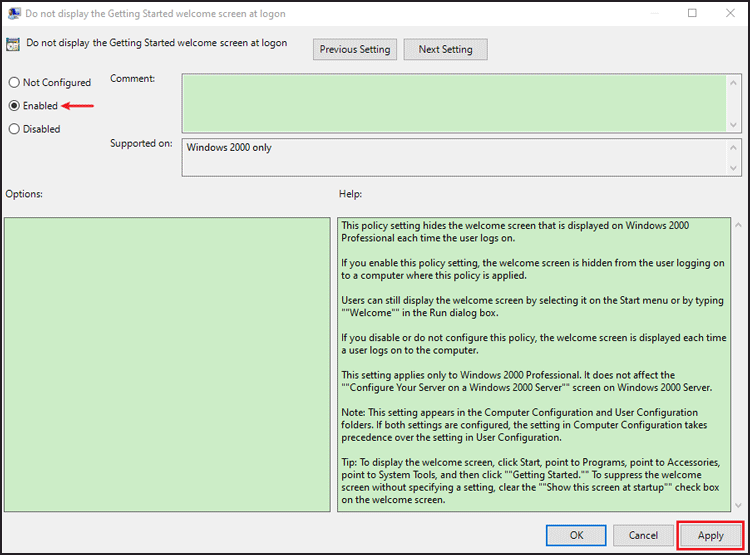The width and height of the screenshot is (750, 555).
Task: Click the Cancel button
Action: pyautogui.click(x=643, y=535)
